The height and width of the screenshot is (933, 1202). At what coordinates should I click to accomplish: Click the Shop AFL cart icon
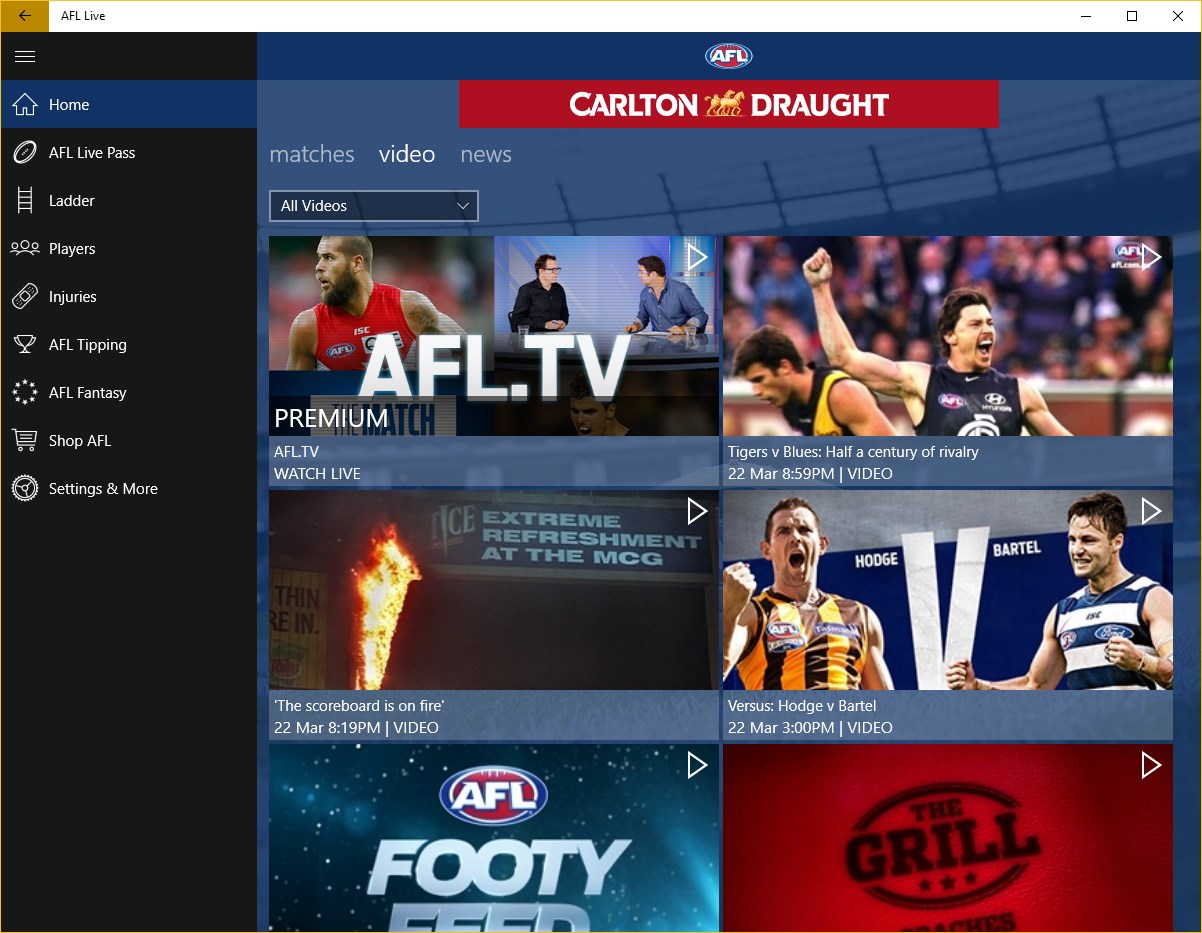(24, 440)
